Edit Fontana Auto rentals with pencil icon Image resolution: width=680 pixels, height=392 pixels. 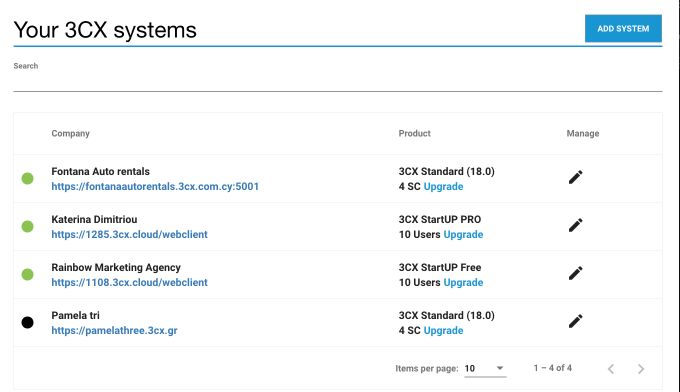click(x=575, y=177)
